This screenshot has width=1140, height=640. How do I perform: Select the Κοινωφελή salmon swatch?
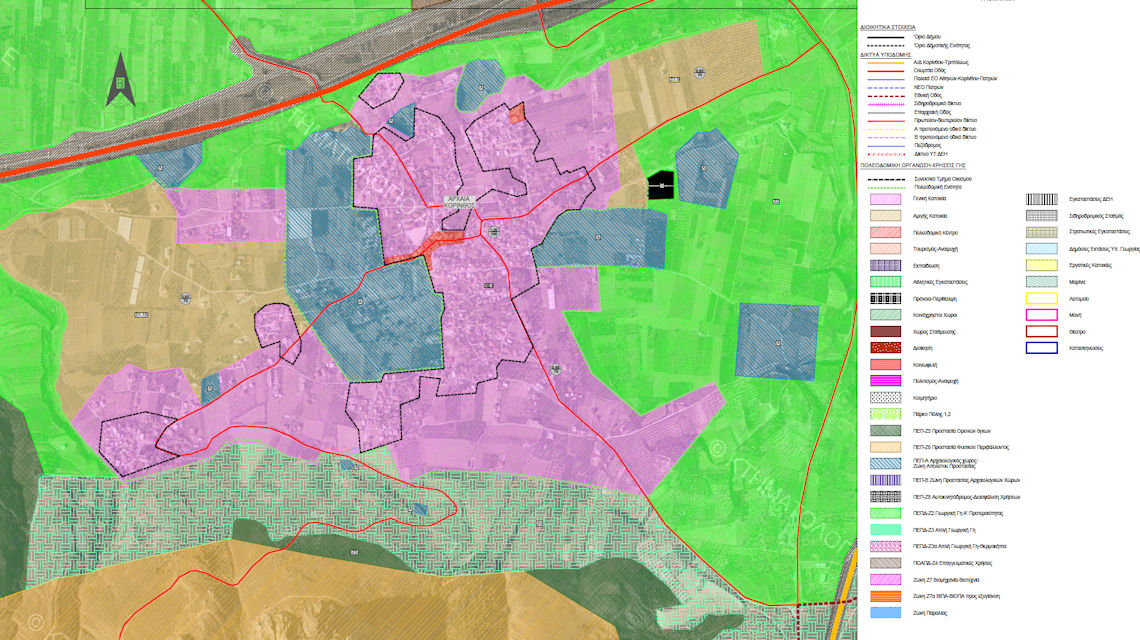pyautogui.click(x=886, y=365)
